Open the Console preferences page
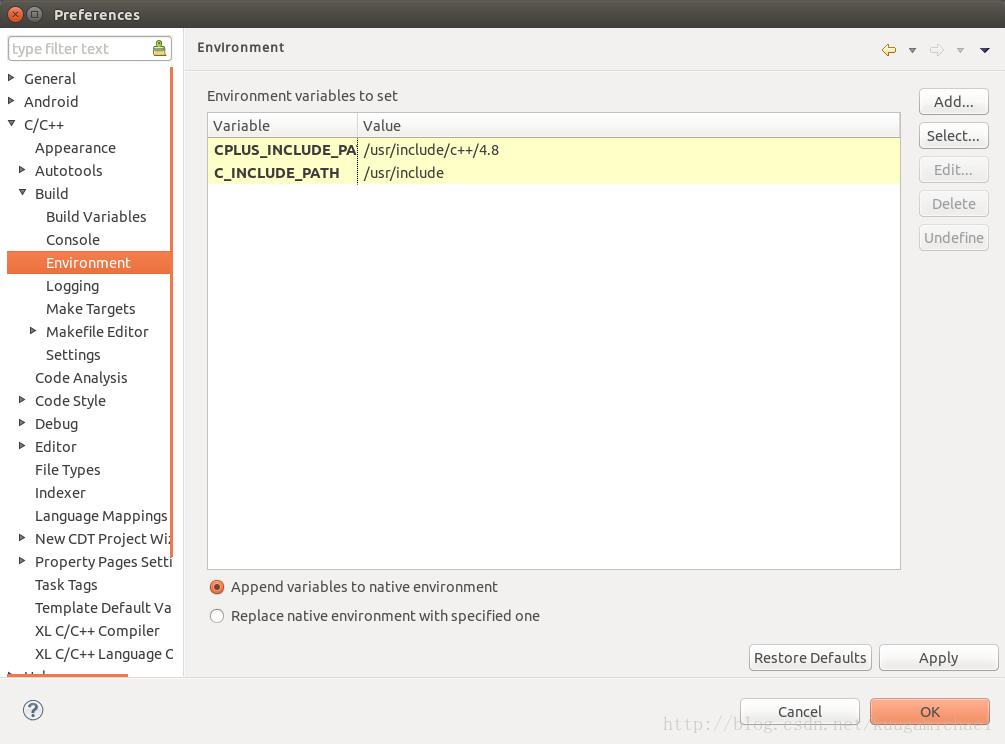Viewport: 1005px width, 744px height. pyautogui.click(x=72, y=240)
